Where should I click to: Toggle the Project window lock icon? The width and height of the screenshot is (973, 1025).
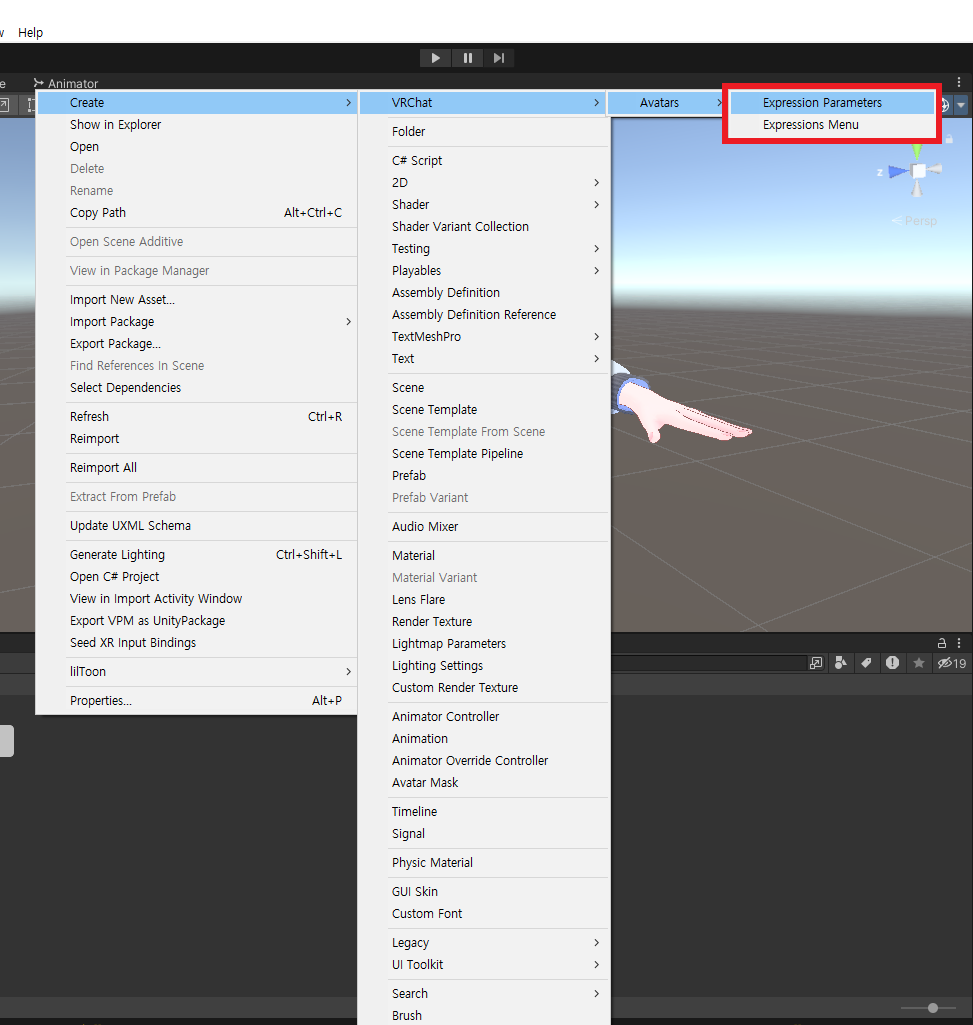(942, 643)
